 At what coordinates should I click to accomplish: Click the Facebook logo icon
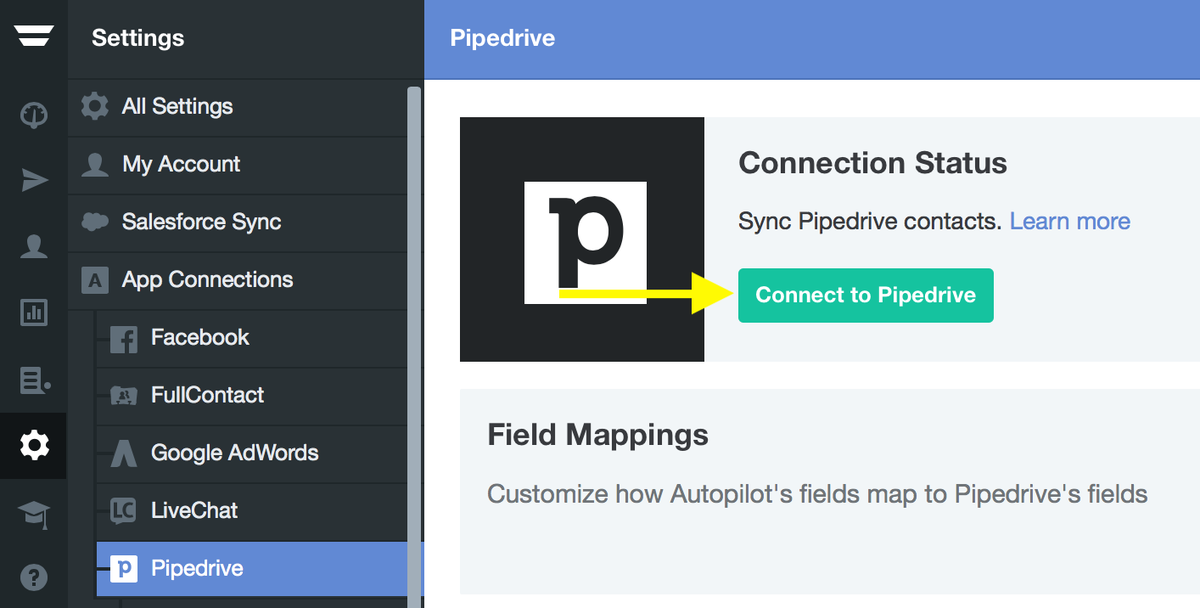124,339
